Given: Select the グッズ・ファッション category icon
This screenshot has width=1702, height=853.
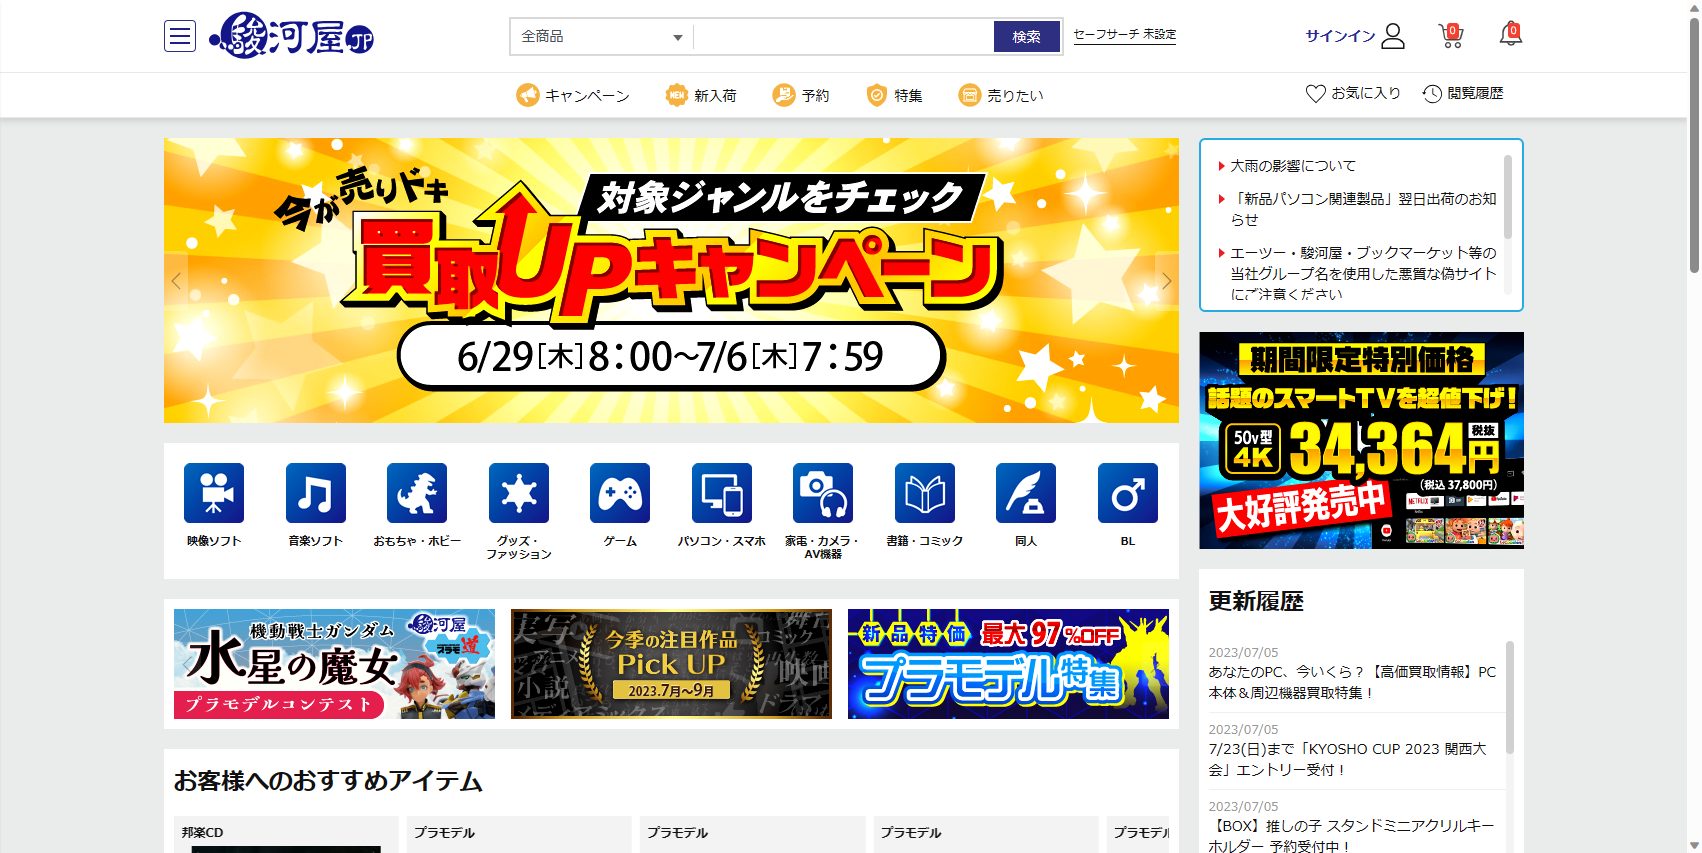Looking at the screenshot, I should click(519, 493).
